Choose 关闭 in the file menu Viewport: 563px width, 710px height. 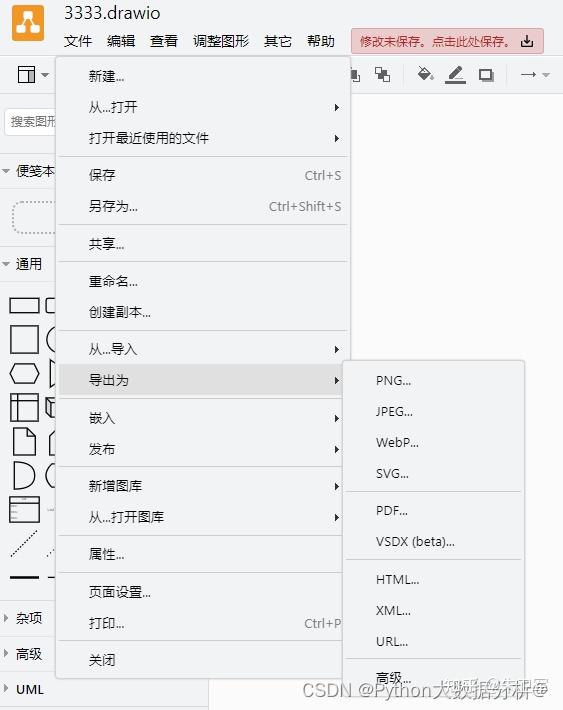pyautogui.click(x=203, y=660)
